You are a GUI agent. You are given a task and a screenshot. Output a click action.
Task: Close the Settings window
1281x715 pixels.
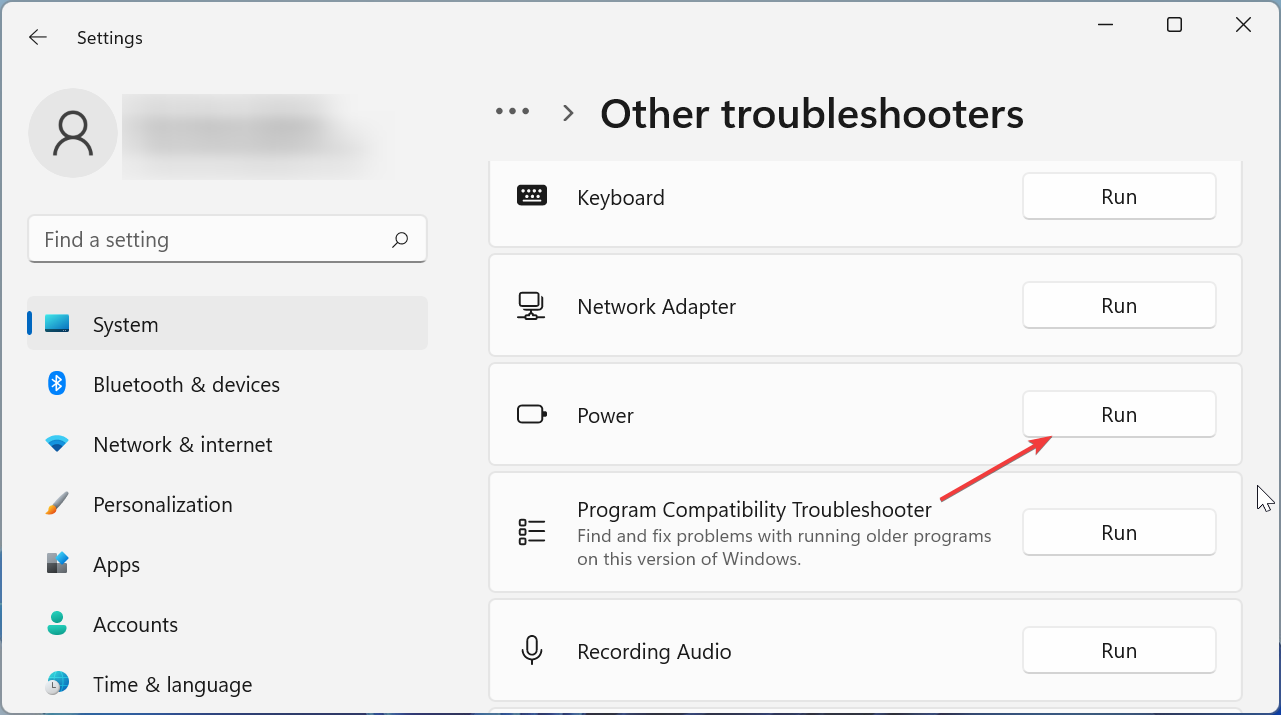tap(1243, 25)
